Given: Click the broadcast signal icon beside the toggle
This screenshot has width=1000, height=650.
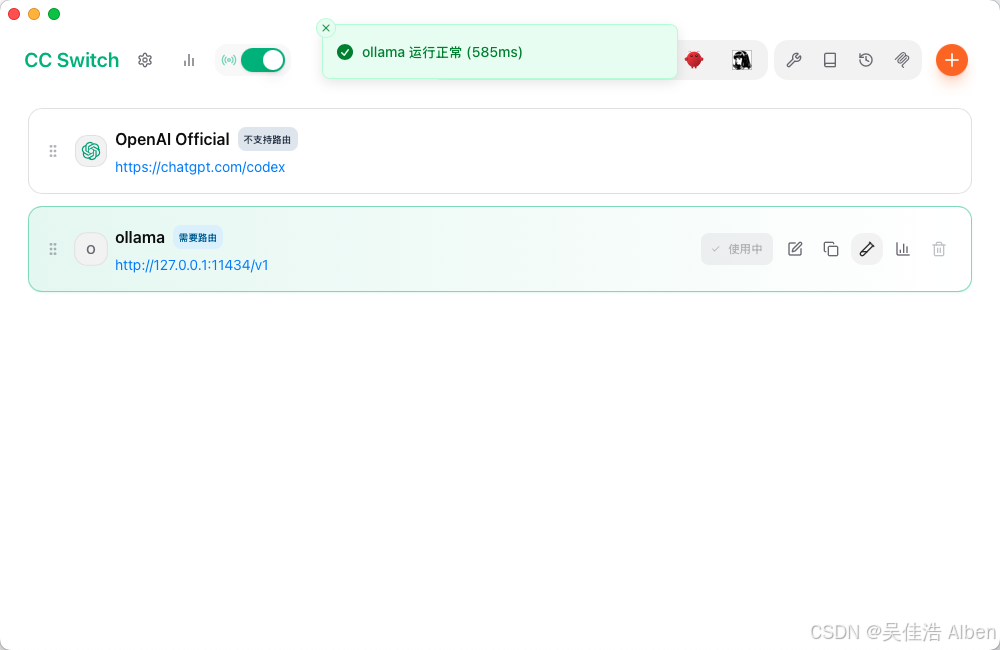Looking at the screenshot, I should click(x=229, y=60).
